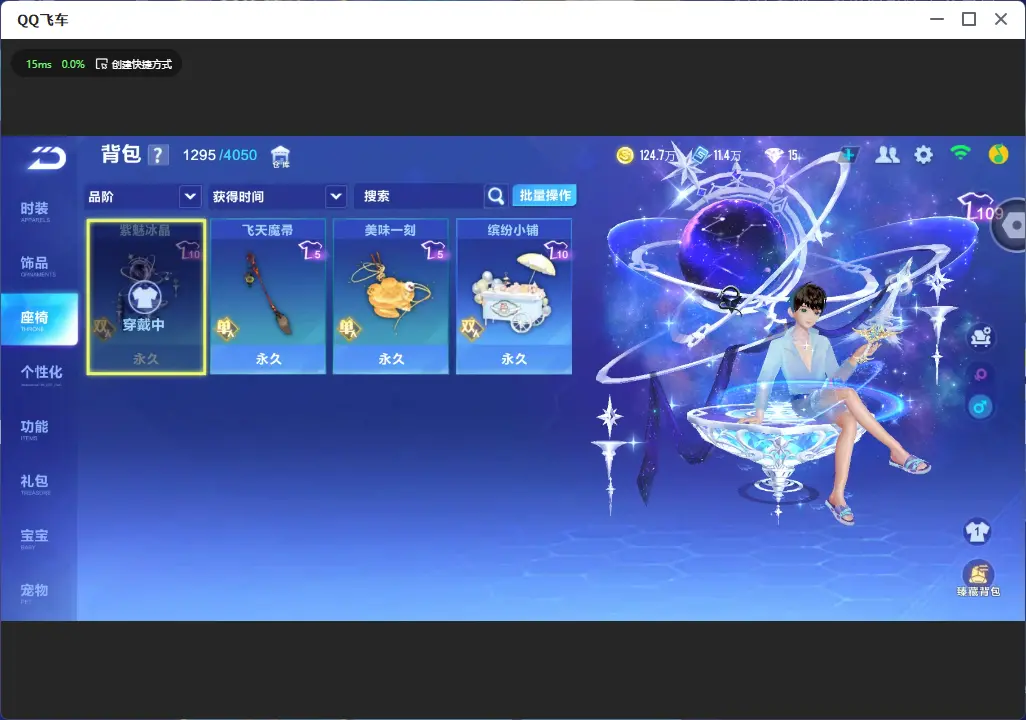The height and width of the screenshot is (720, 1026).
Task: Switch to the 时装 tab
Action: [35, 210]
